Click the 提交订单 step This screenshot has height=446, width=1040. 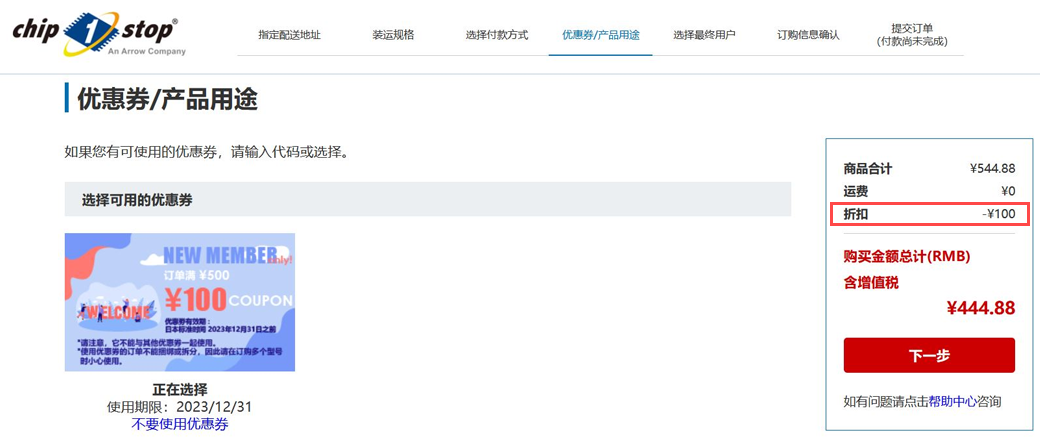tap(911, 35)
